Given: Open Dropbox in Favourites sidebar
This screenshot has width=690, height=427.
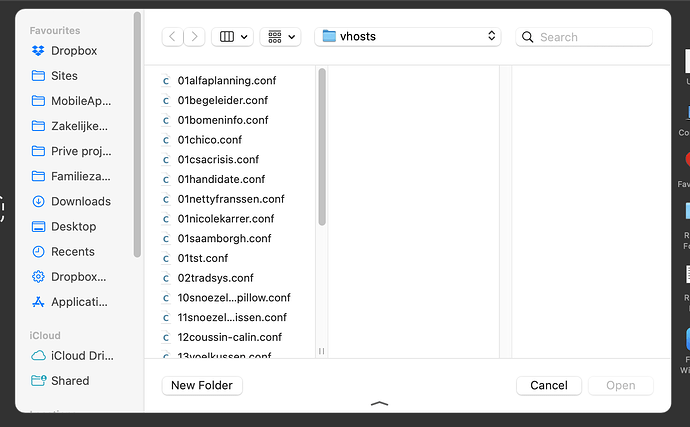Looking at the screenshot, I should pos(64,51).
